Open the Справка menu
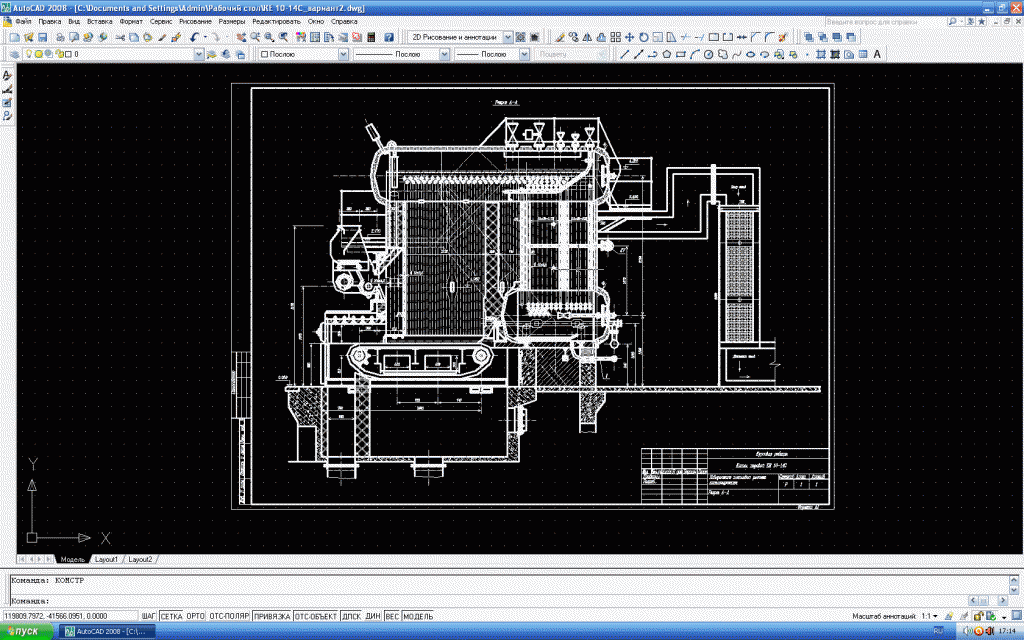Screen dimensions: 1024x640 click(344, 22)
